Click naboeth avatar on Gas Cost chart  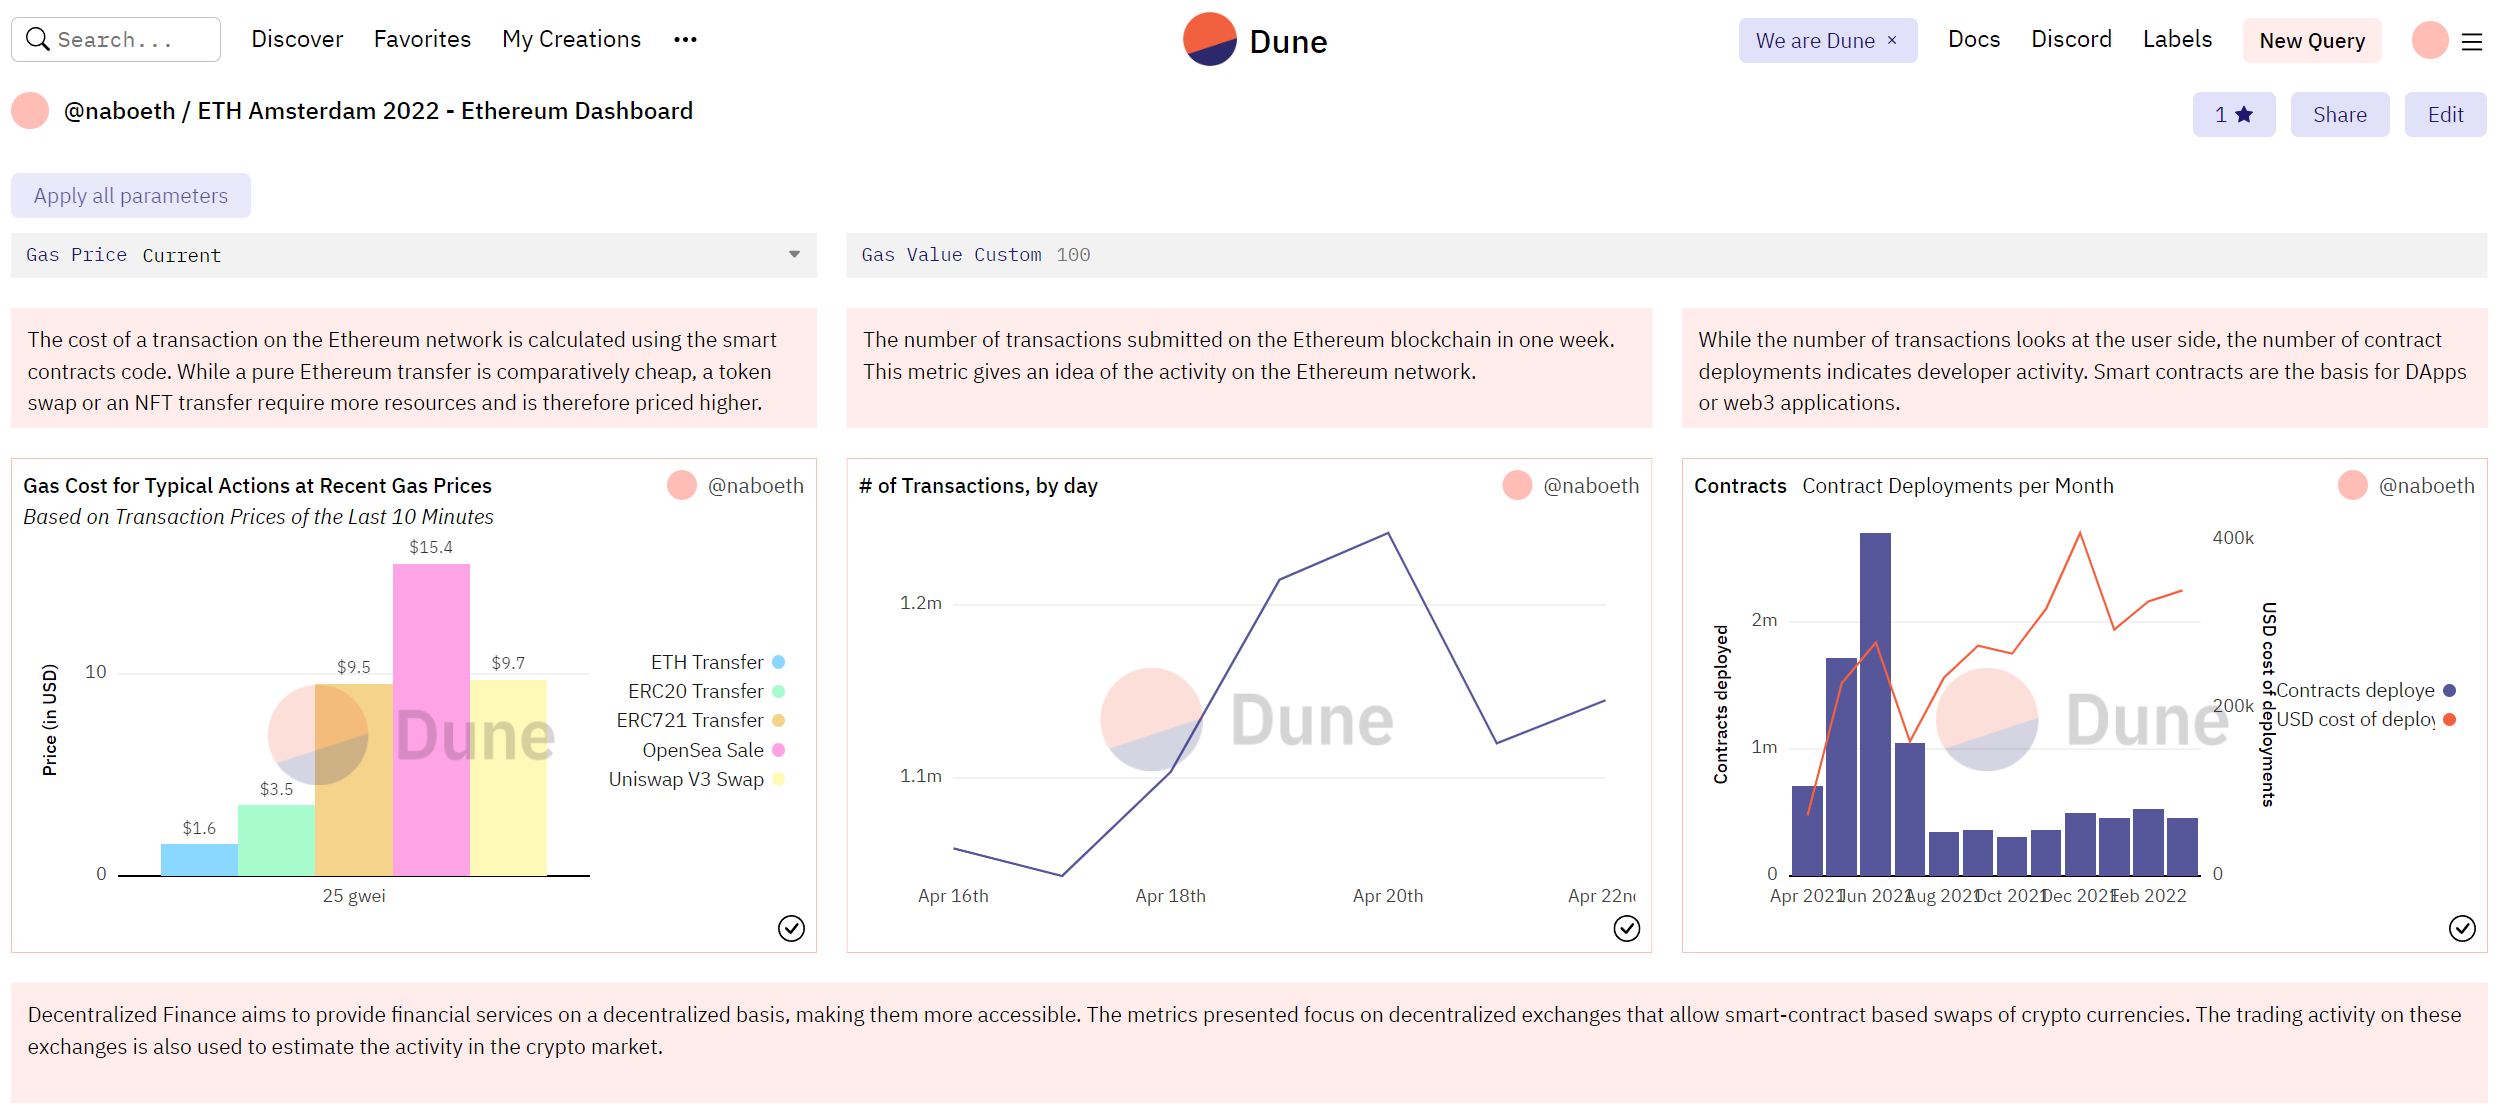point(682,485)
